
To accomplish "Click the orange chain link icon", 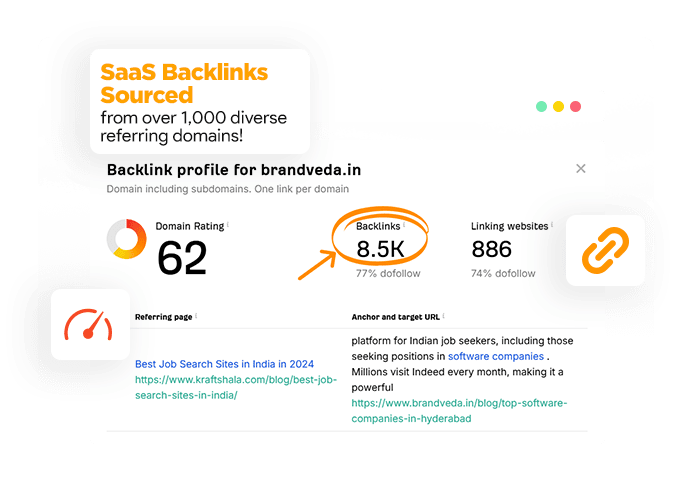I will coord(604,250).
